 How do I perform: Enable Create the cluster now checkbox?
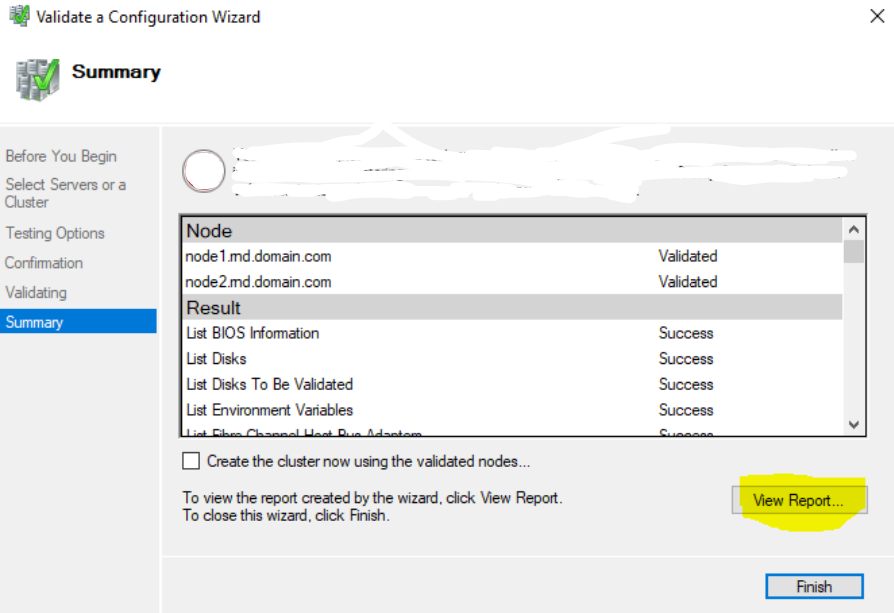pos(191,461)
